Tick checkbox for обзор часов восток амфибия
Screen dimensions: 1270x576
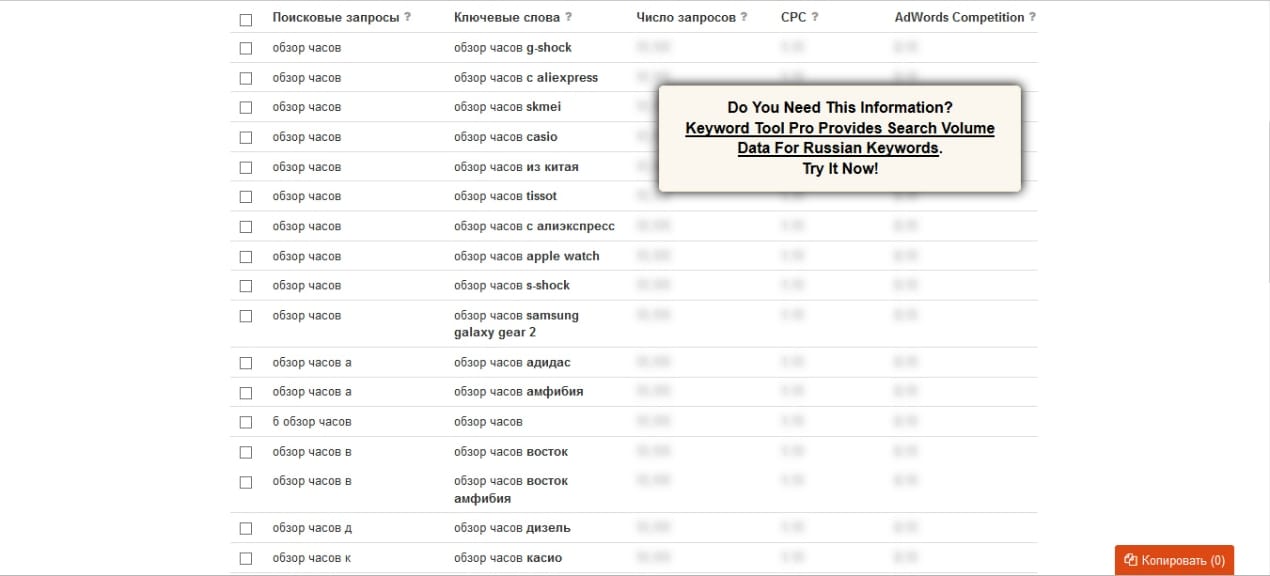(x=246, y=482)
